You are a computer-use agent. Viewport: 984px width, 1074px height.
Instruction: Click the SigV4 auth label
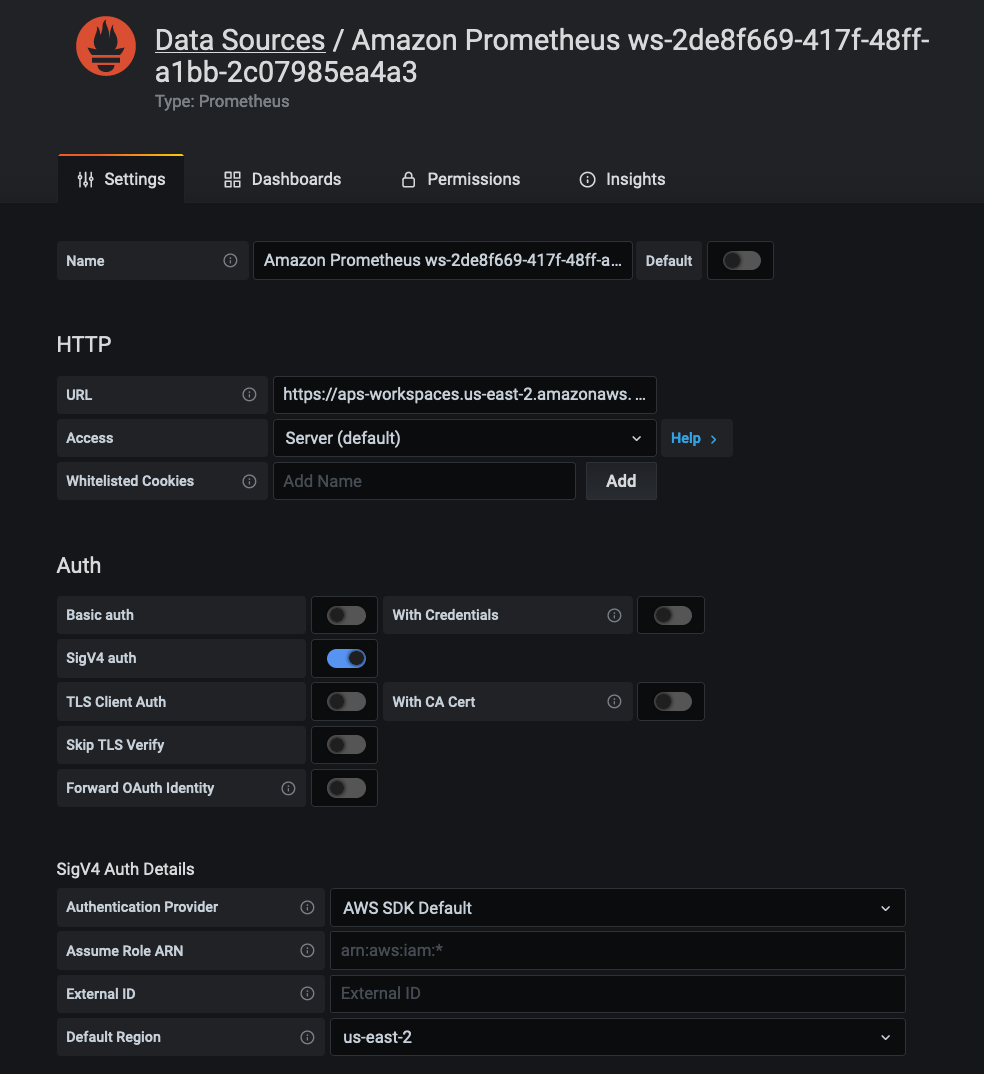[x=101, y=658]
